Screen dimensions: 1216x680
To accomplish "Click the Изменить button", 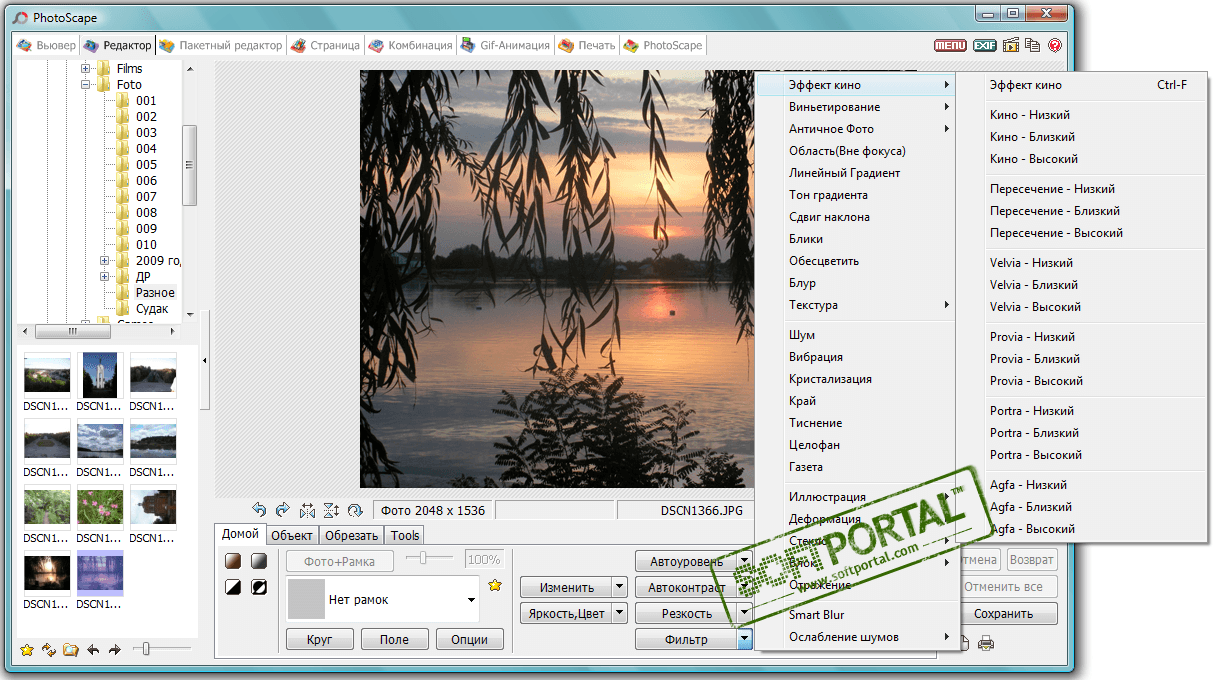I will pyautogui.click(x=566, y=587).
